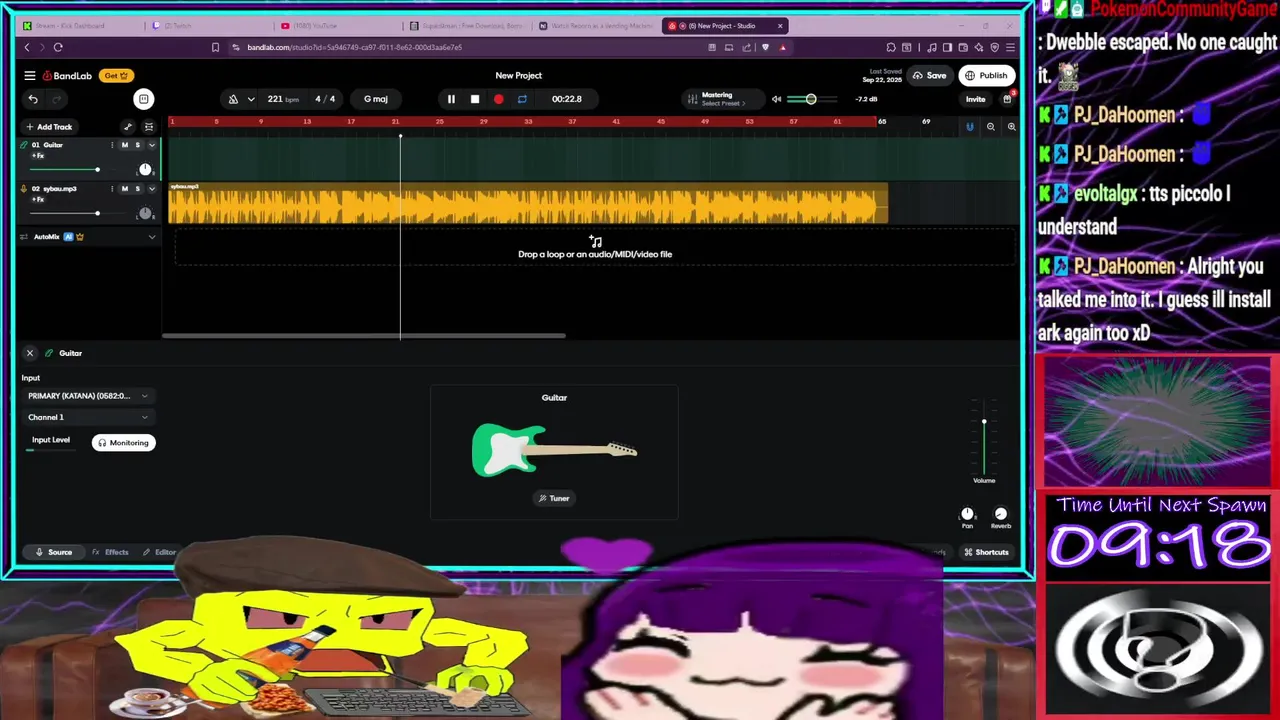The image size is (1280, 720).
Task: Switch to the Editor tab
Action: click(x=159, y=552)
